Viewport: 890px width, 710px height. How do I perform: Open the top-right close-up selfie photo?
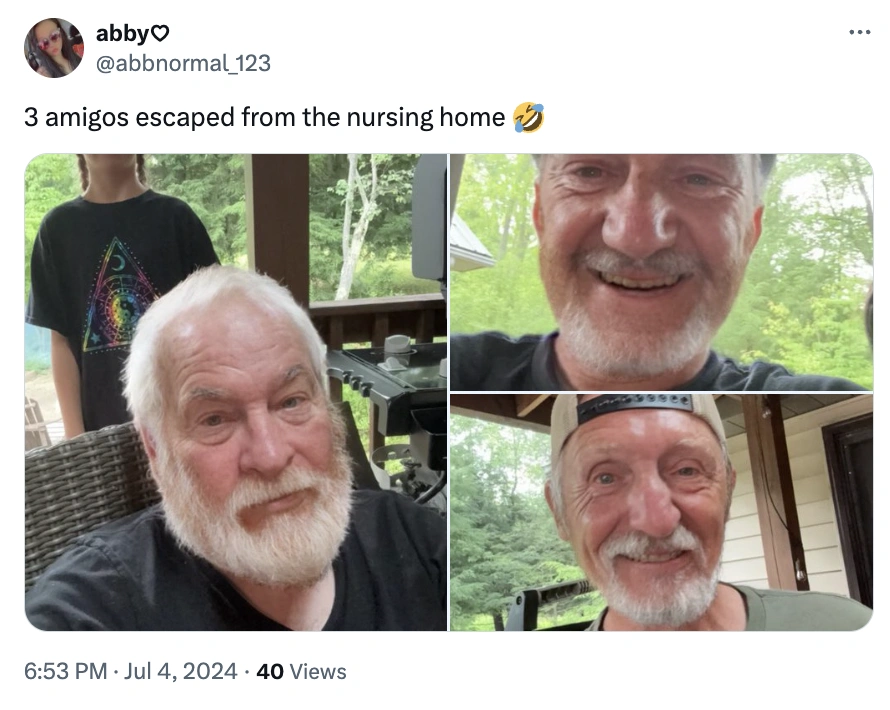[x=660, y=271]
